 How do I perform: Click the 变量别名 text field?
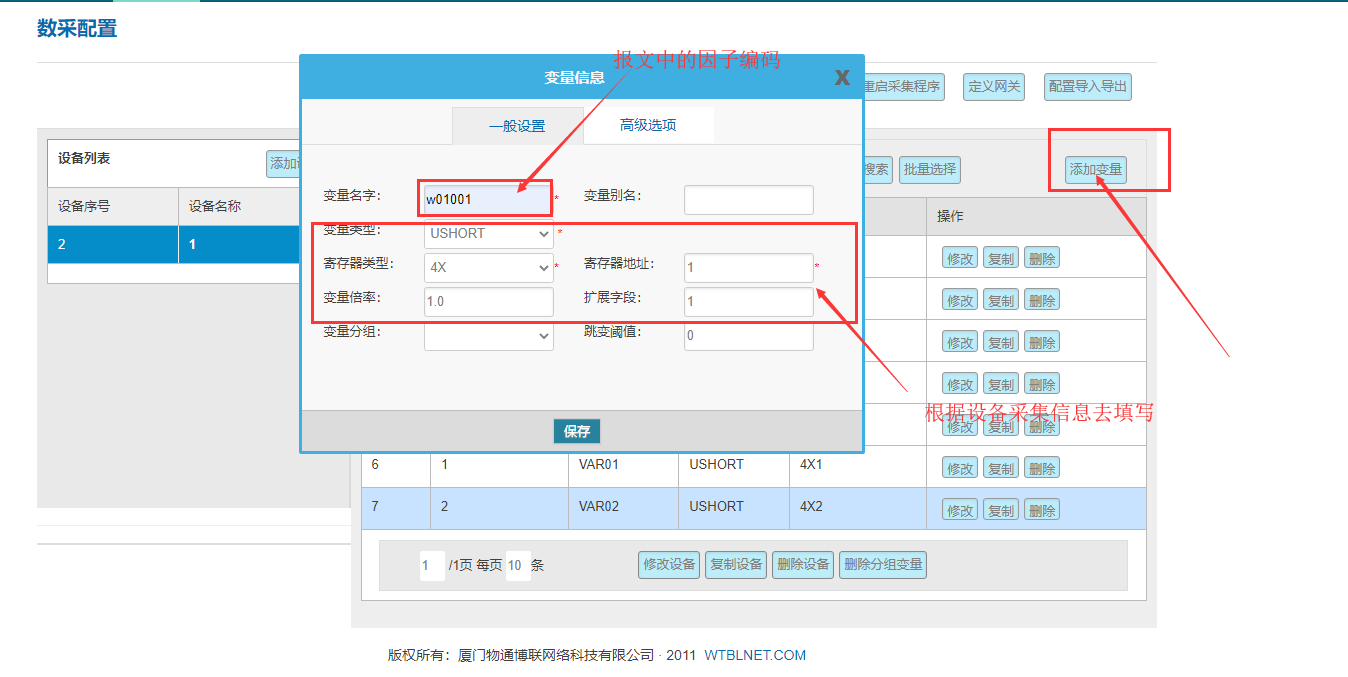tap(748, 200)
